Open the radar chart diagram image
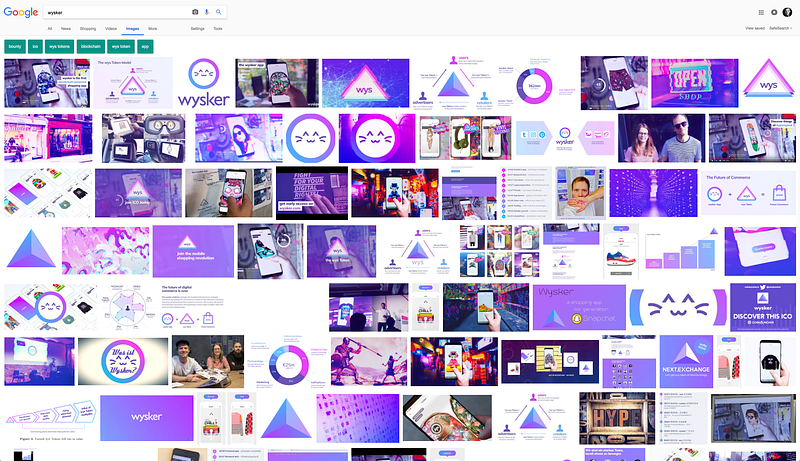 (128, 308)
